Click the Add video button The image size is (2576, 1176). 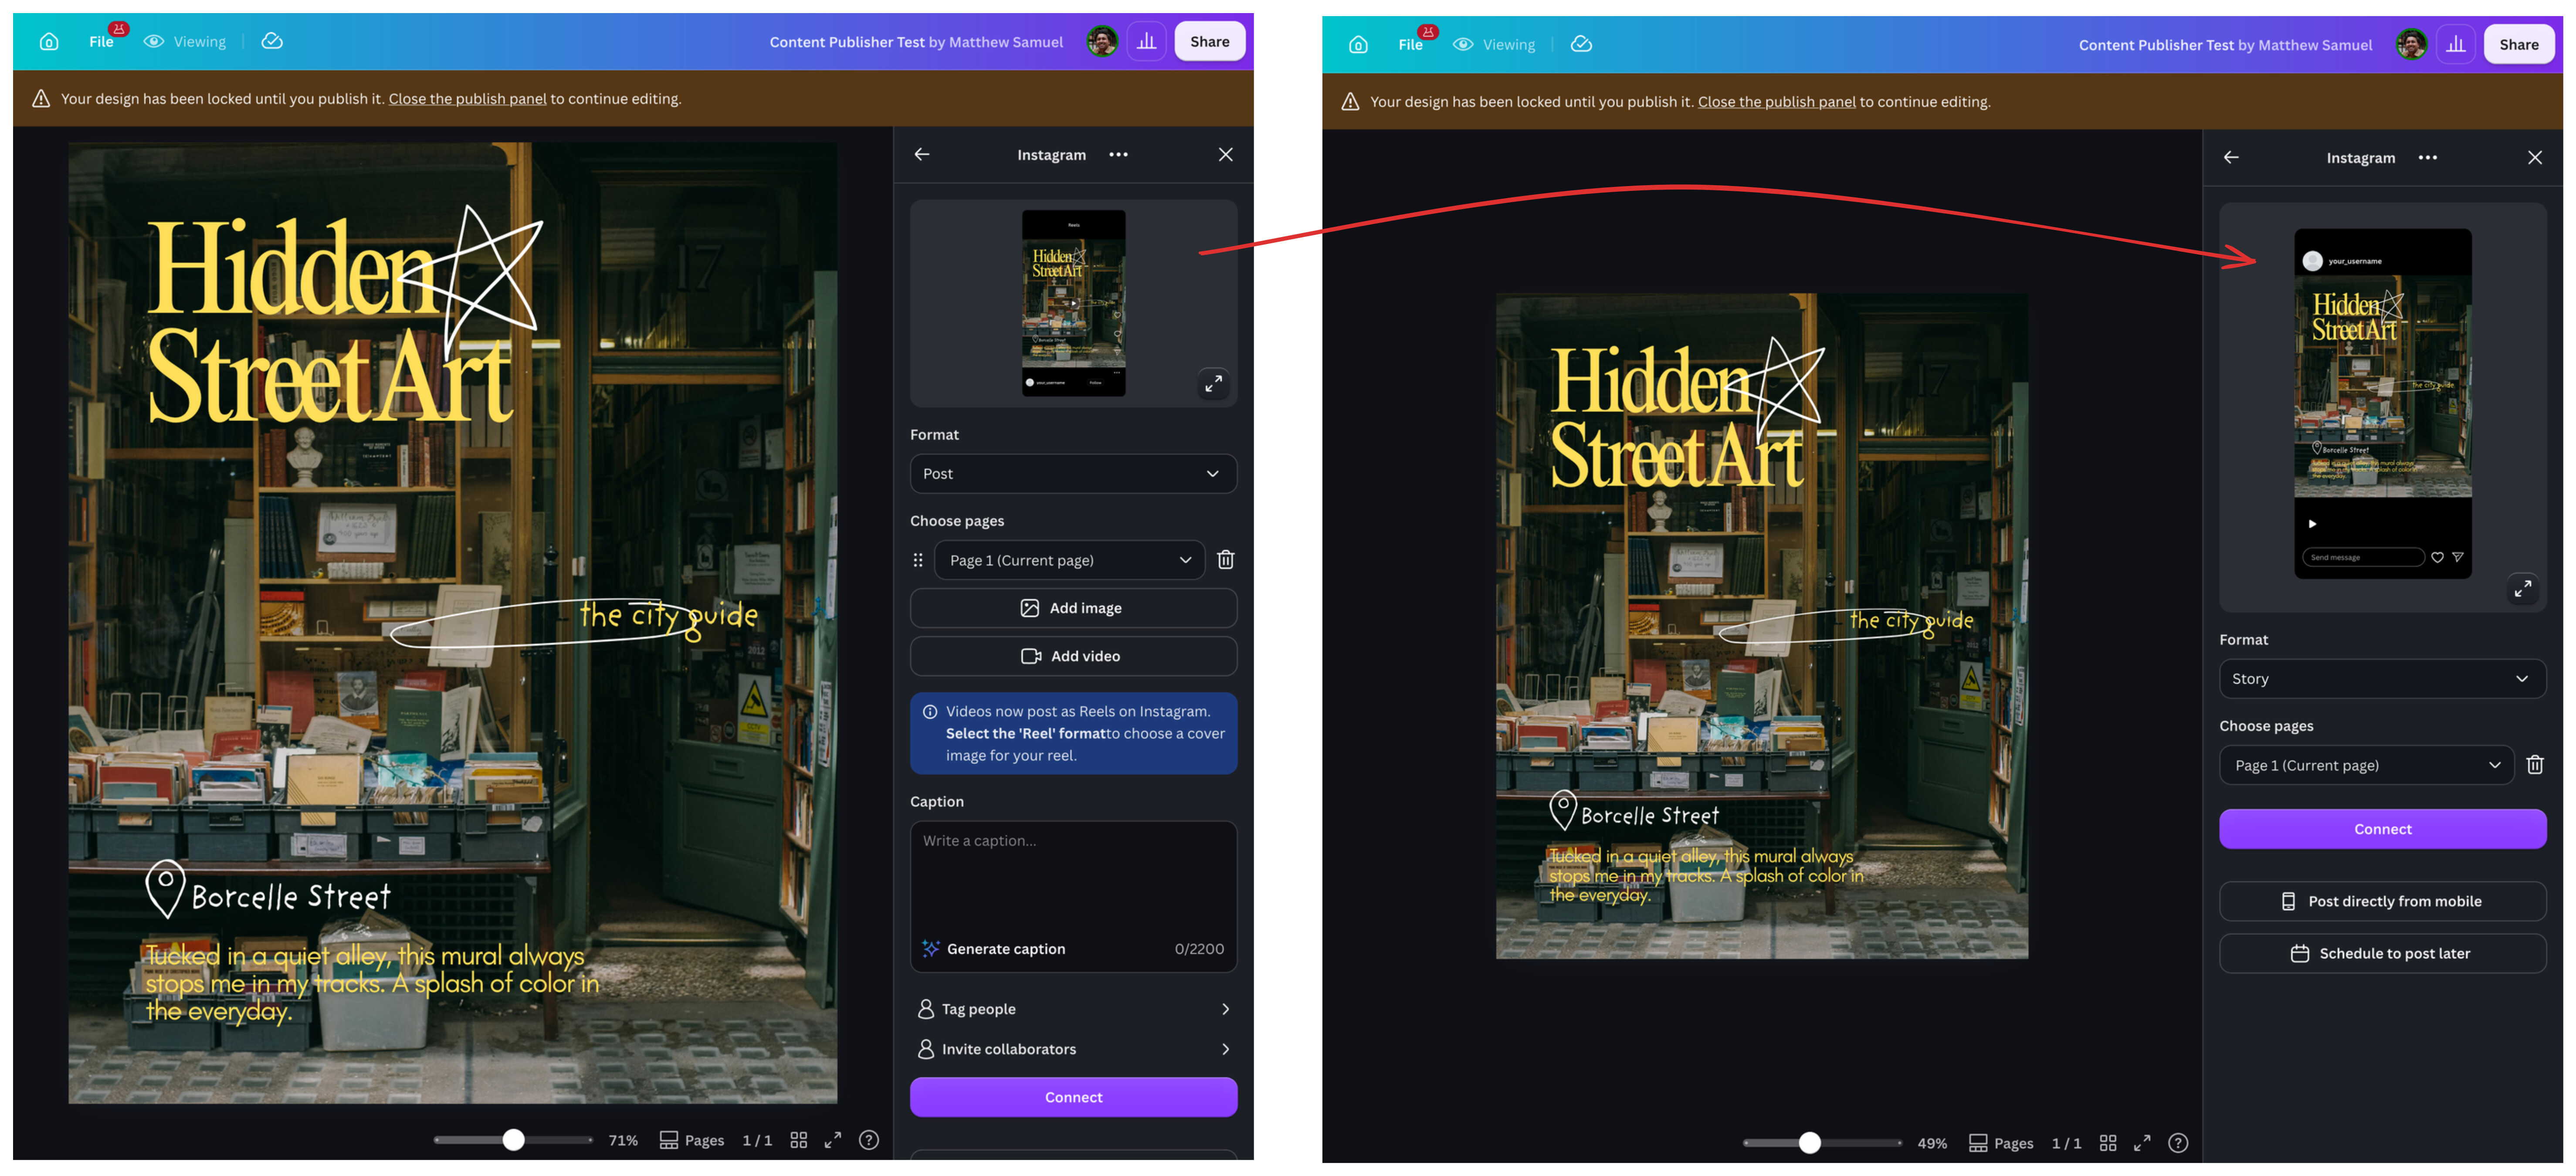click(1073, 657)
